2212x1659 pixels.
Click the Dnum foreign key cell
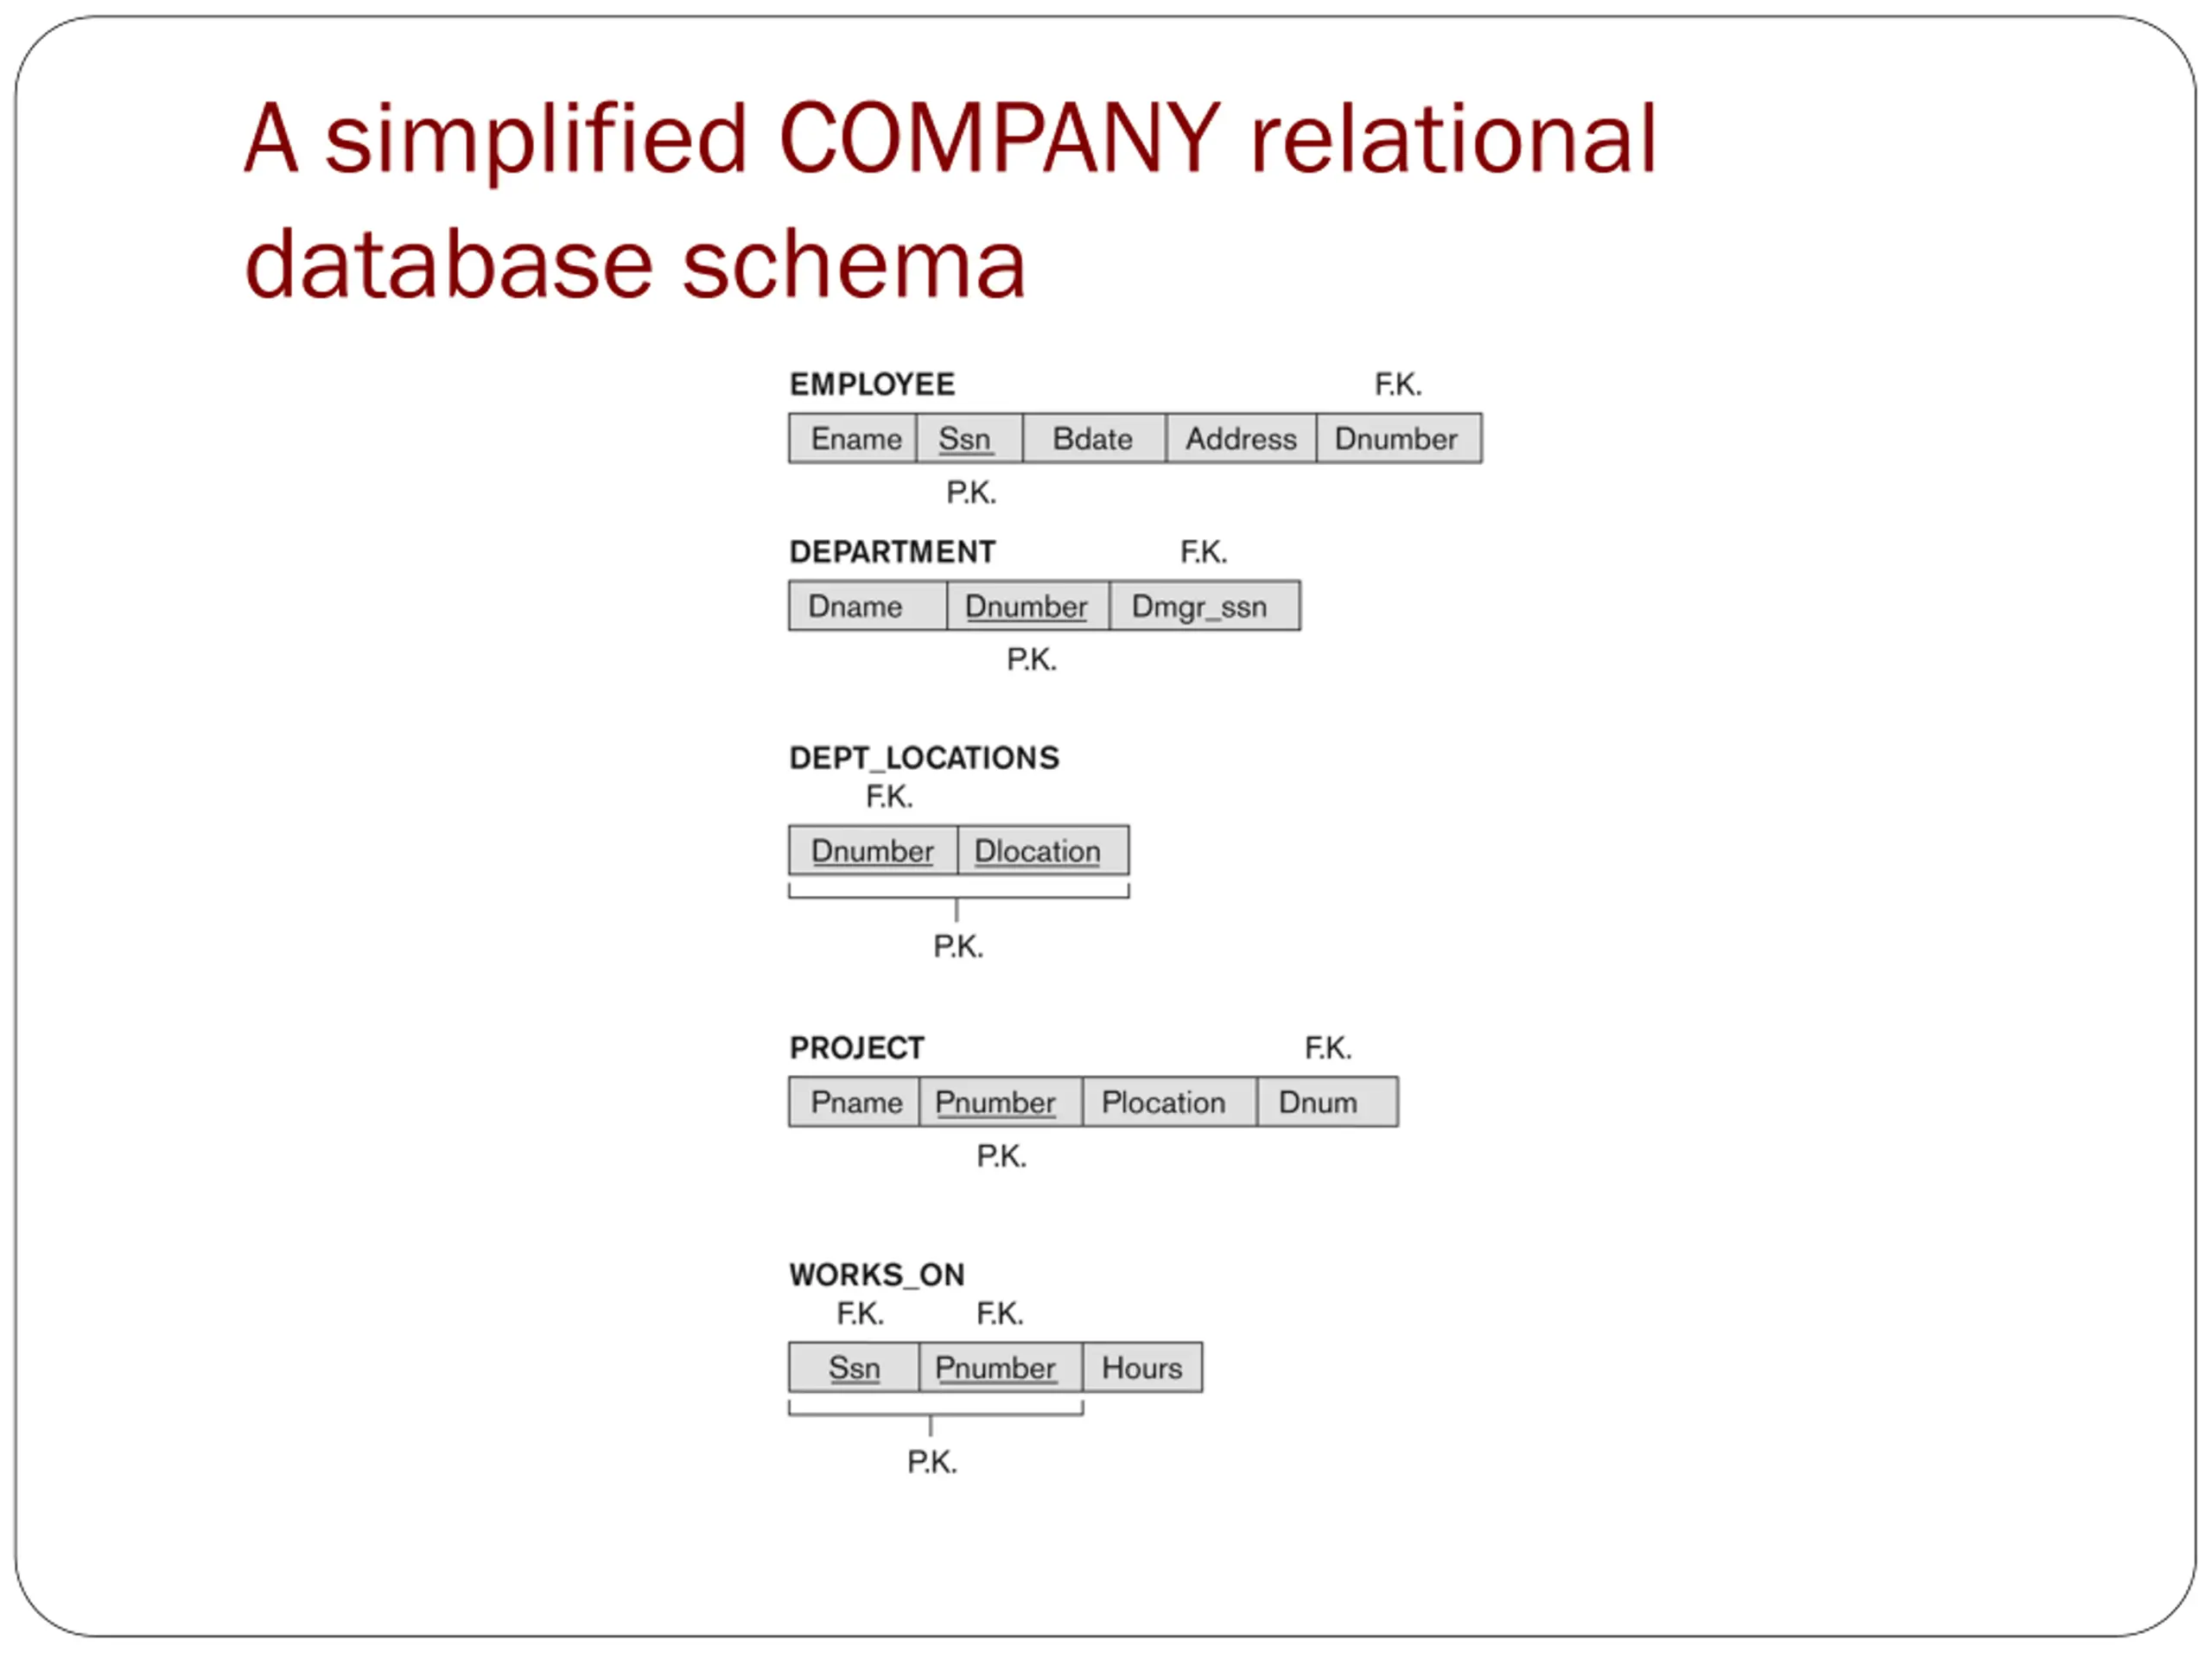click(x=1328, y=1103)
